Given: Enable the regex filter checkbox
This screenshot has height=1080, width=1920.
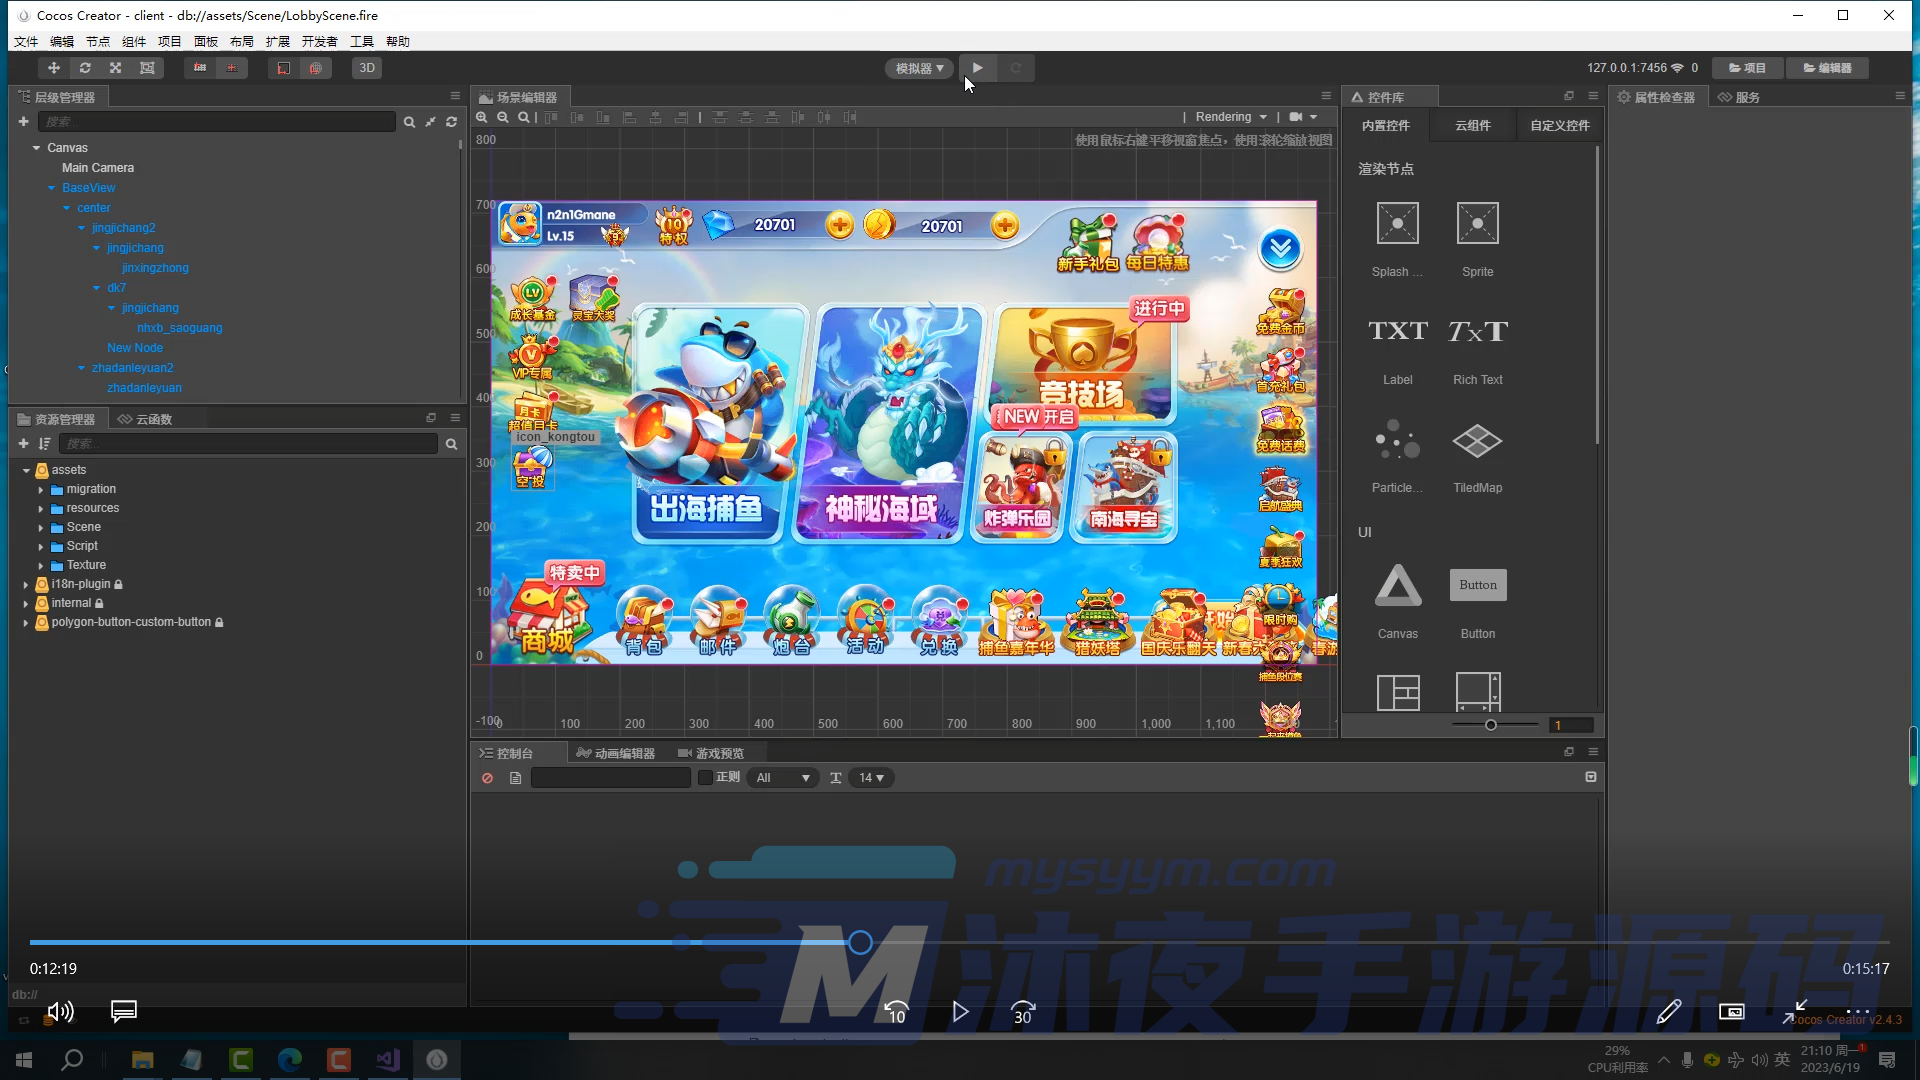Looking at the screenshot, I should coord(705,777).
